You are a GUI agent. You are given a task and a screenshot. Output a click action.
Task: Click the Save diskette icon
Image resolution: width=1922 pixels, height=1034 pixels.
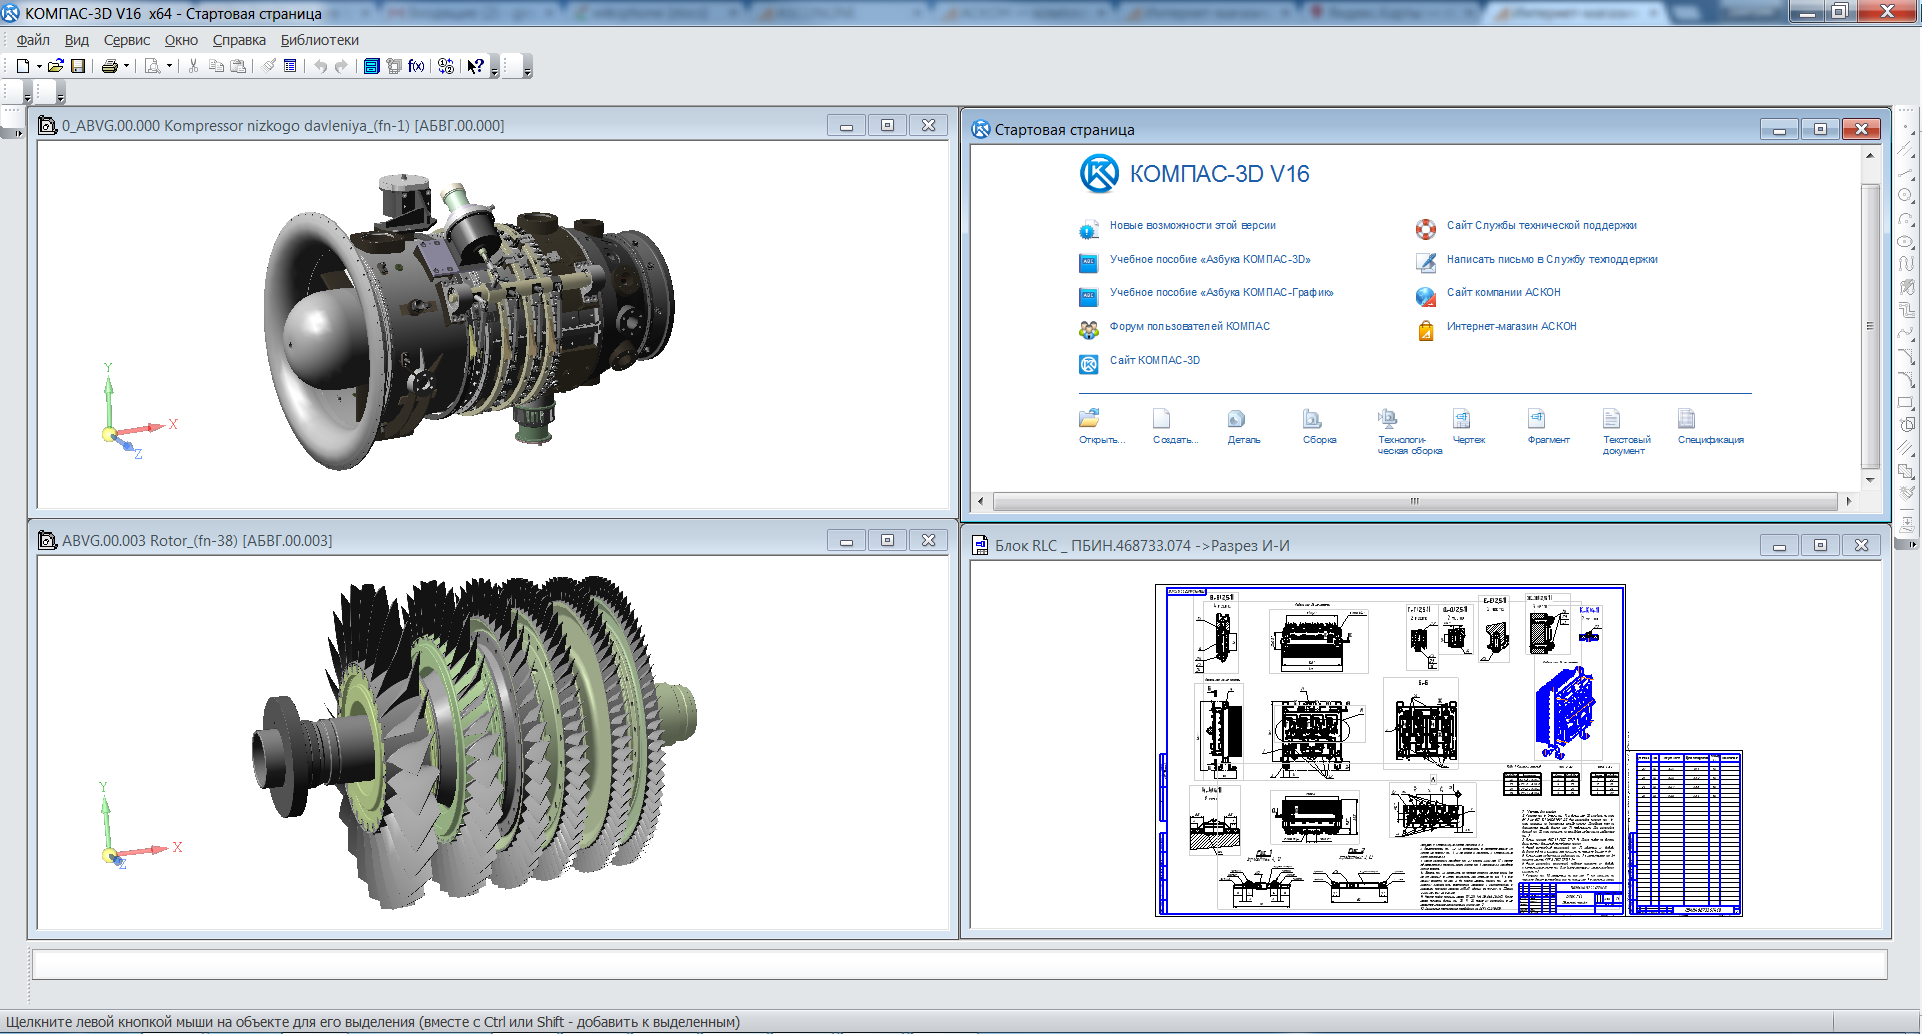pyautogui.click(x=78, y=66)
